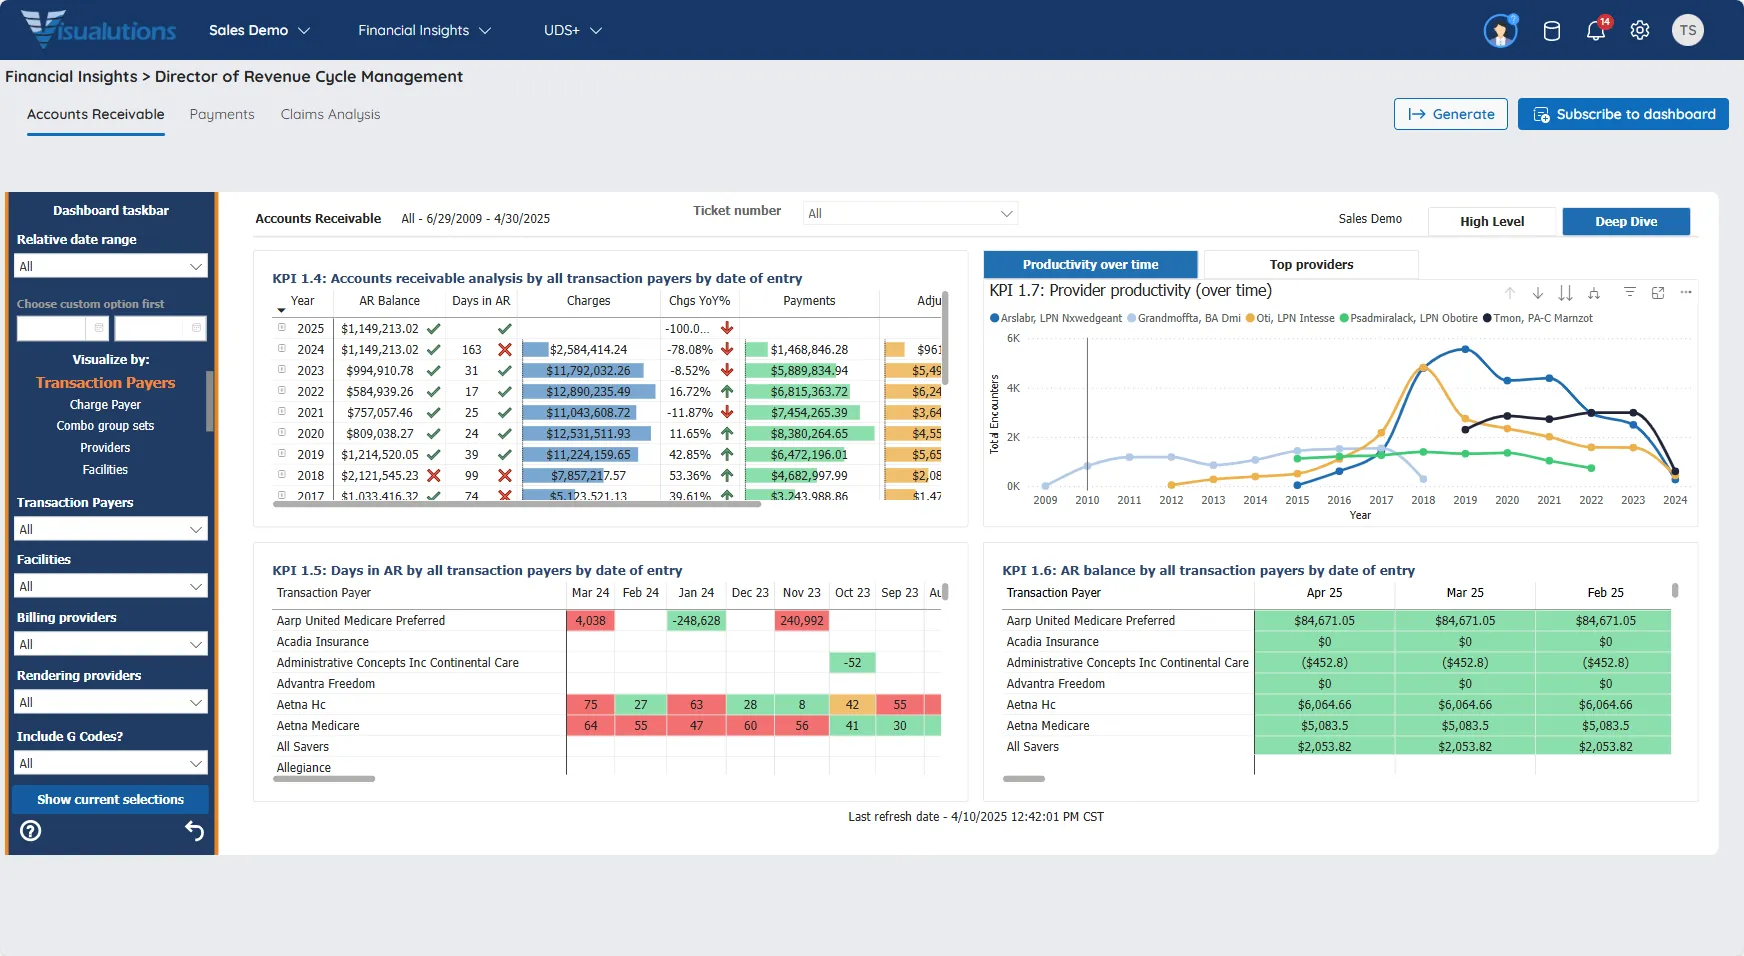This screenshot has height=956, width=1744.
Task: Open KPI 1.7 chart in focus mode
Action: pos(1659,293)
